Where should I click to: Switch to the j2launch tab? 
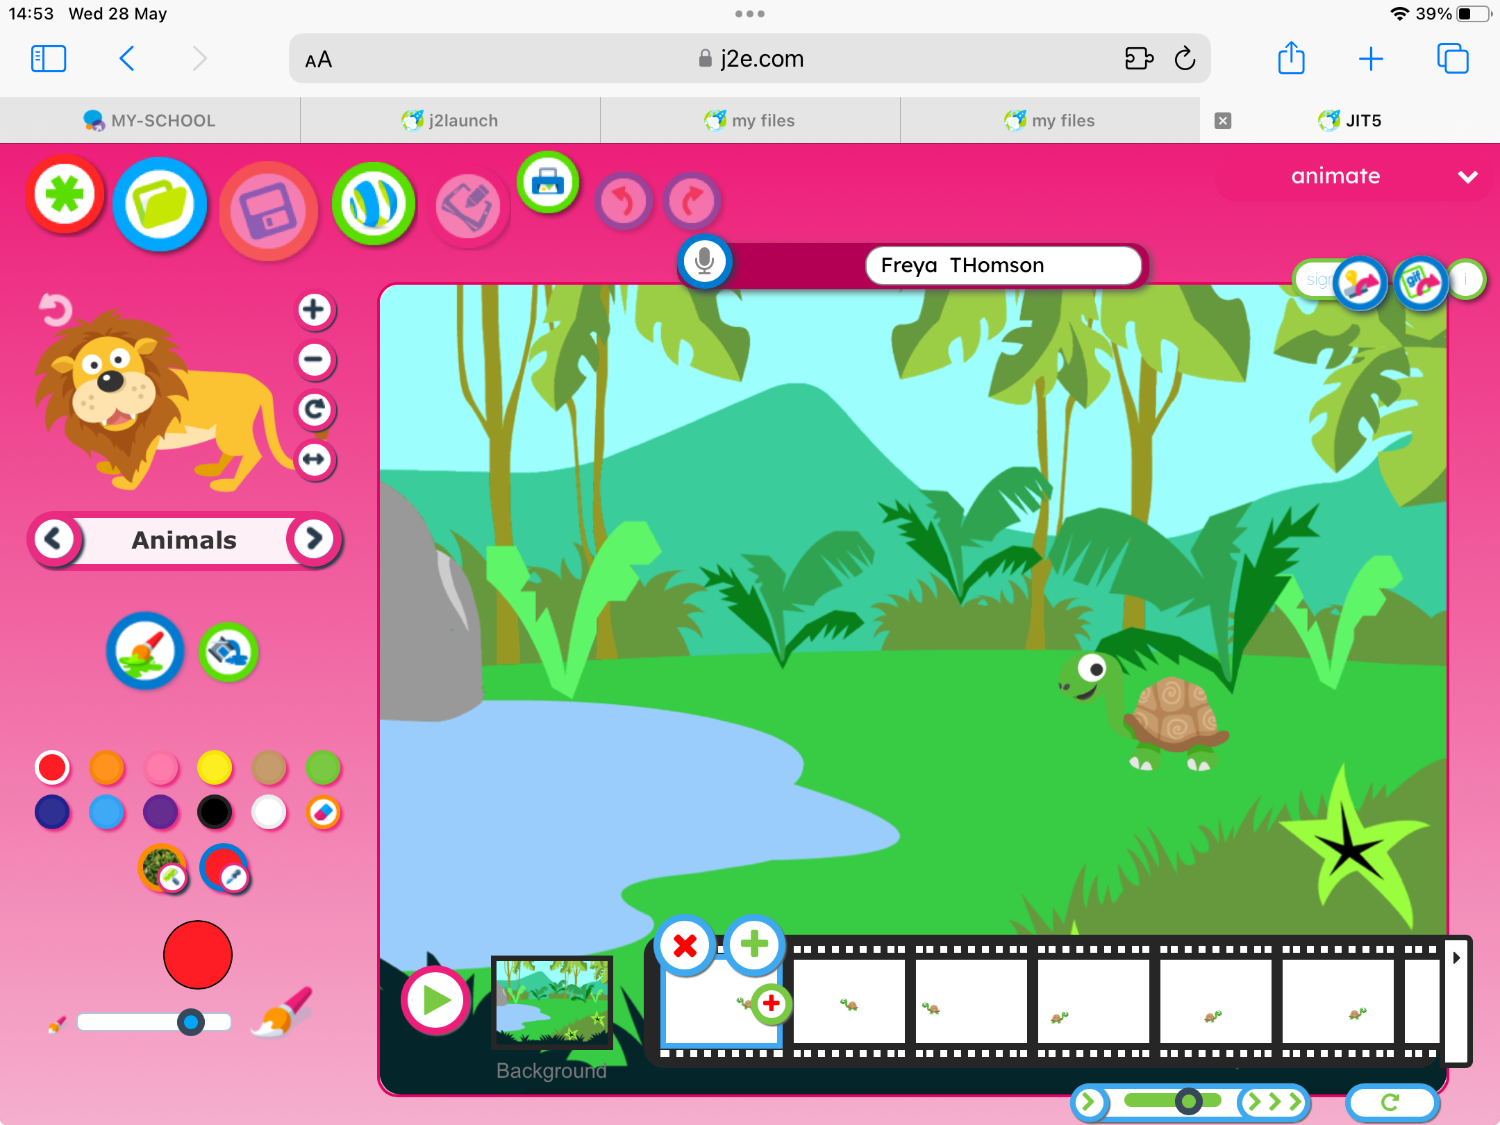tap(450, 120)
